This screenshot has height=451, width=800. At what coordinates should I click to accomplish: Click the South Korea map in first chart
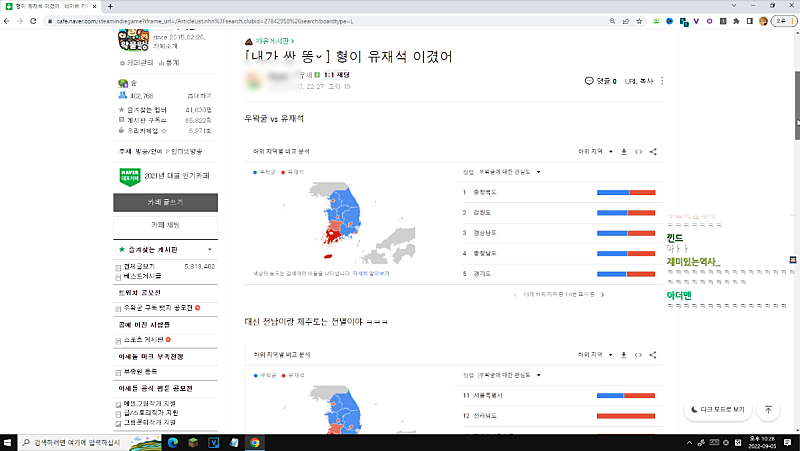coord(341,219)
